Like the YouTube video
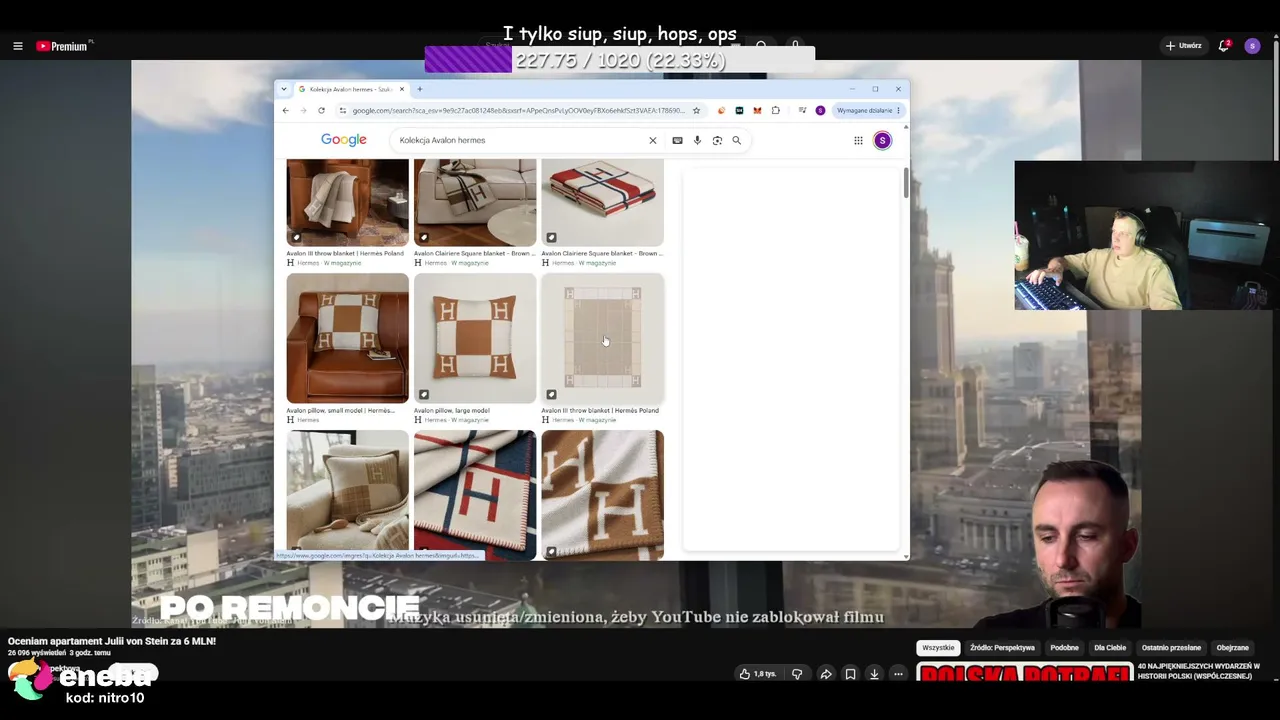Image resolution: width=1280 pixels, height=720 pixels. point(758,674)
